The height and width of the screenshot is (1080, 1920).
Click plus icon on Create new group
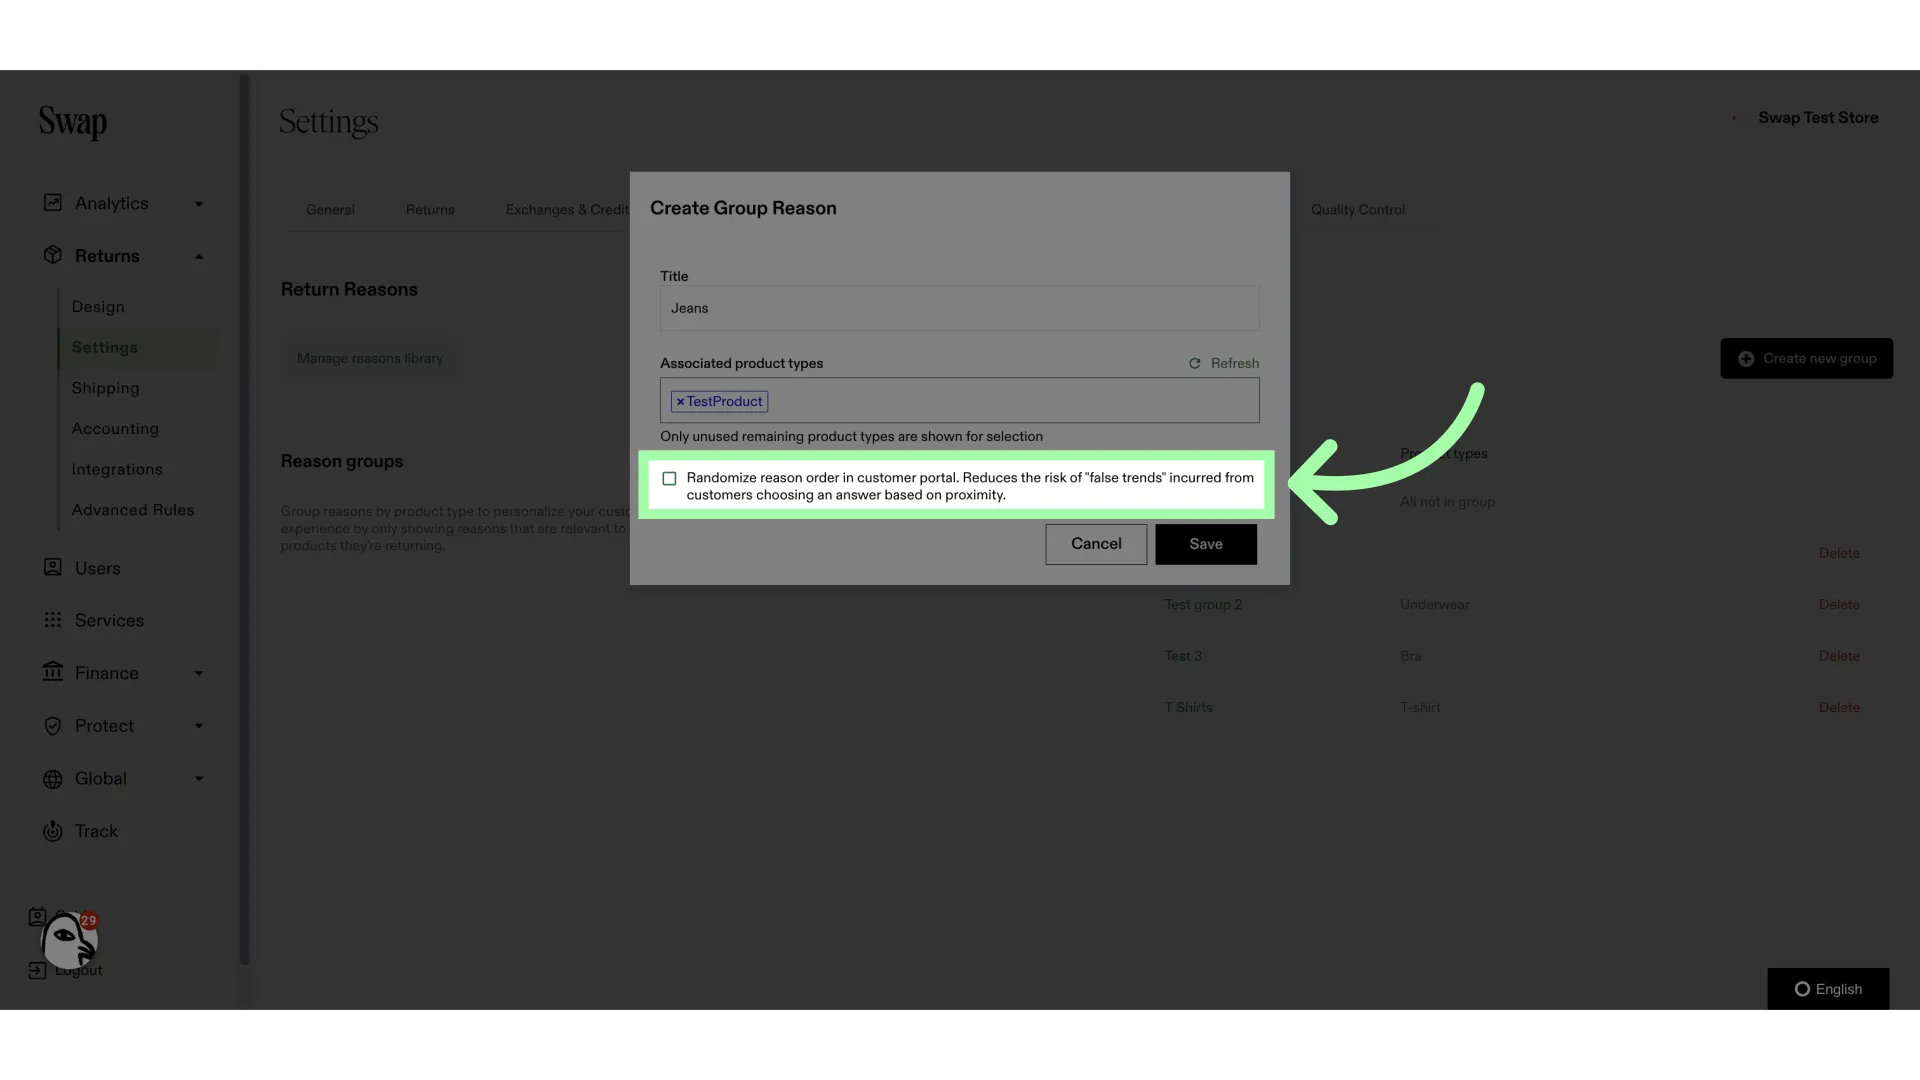[x=1746, y=359]
